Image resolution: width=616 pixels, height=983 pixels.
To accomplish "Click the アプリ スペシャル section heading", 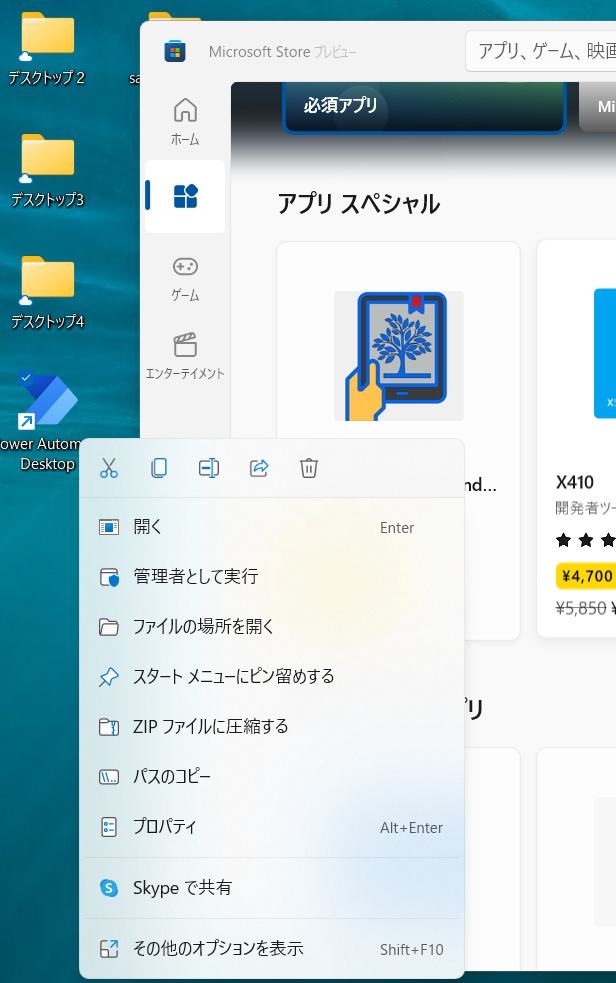I will [x=358, y=204].
